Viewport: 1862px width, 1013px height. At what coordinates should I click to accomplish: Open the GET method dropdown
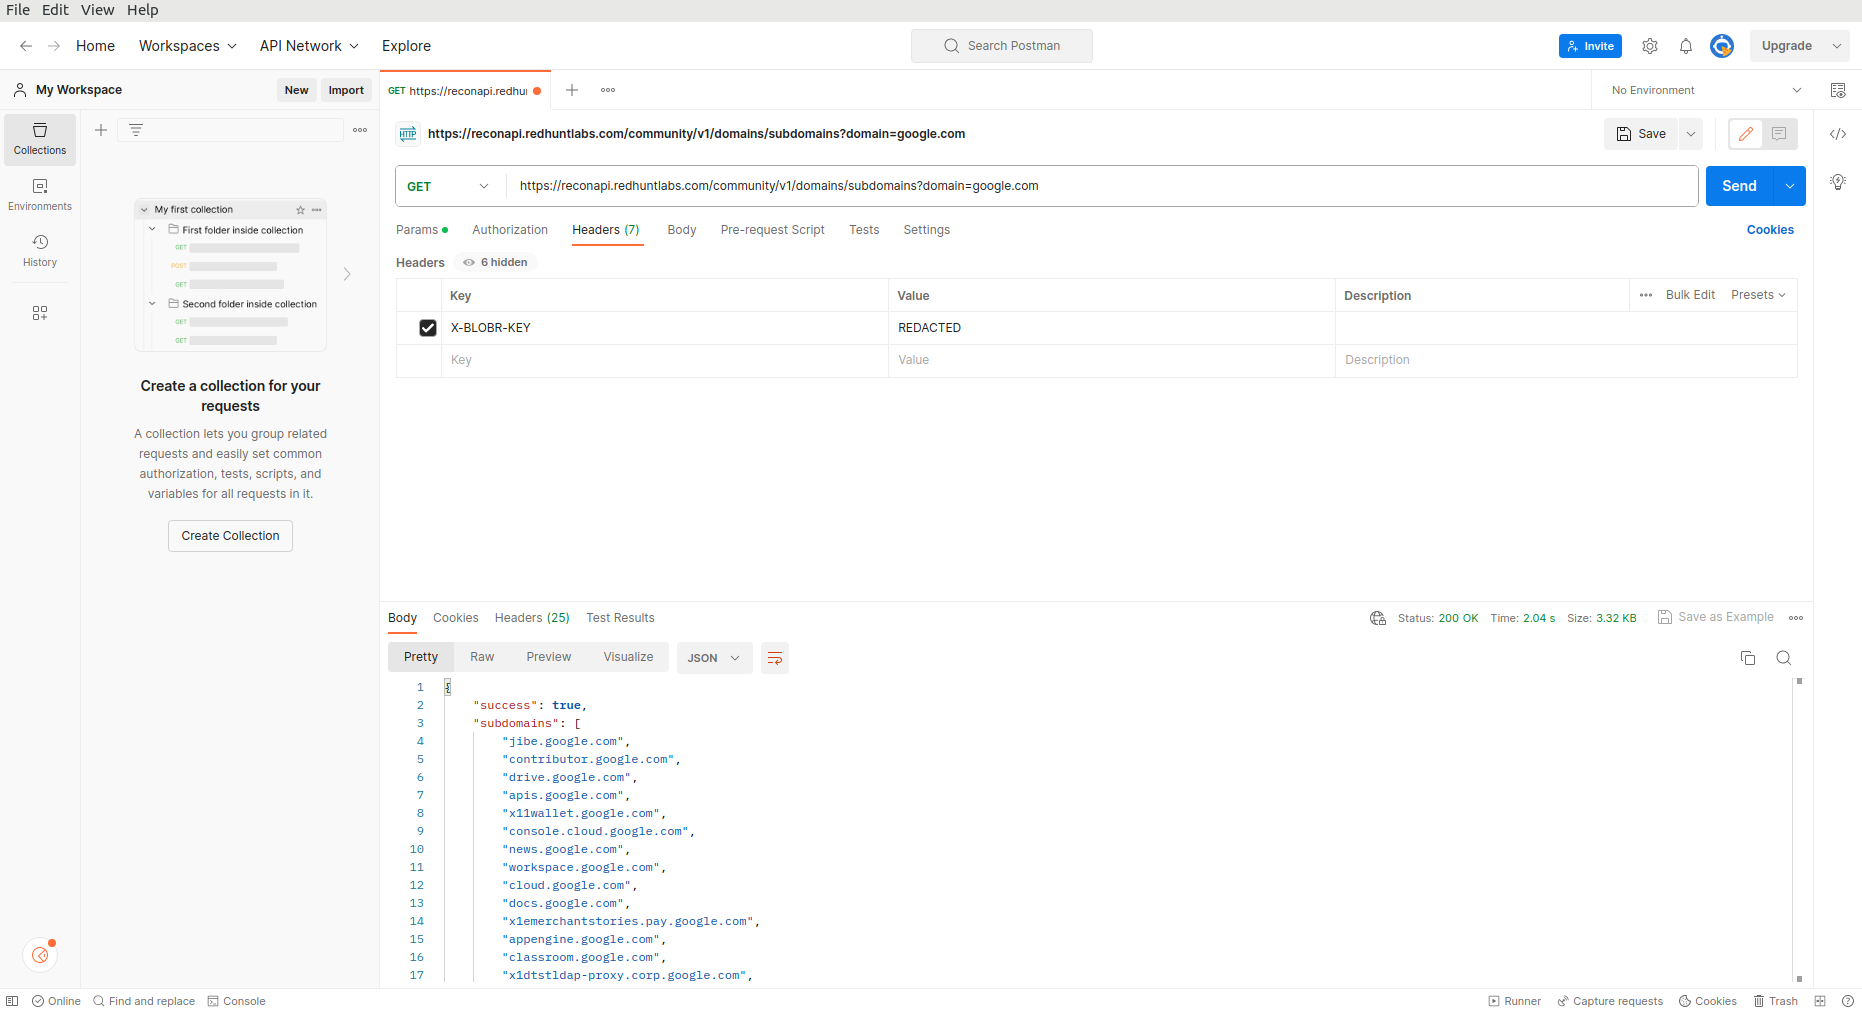(x=449, y=186)
